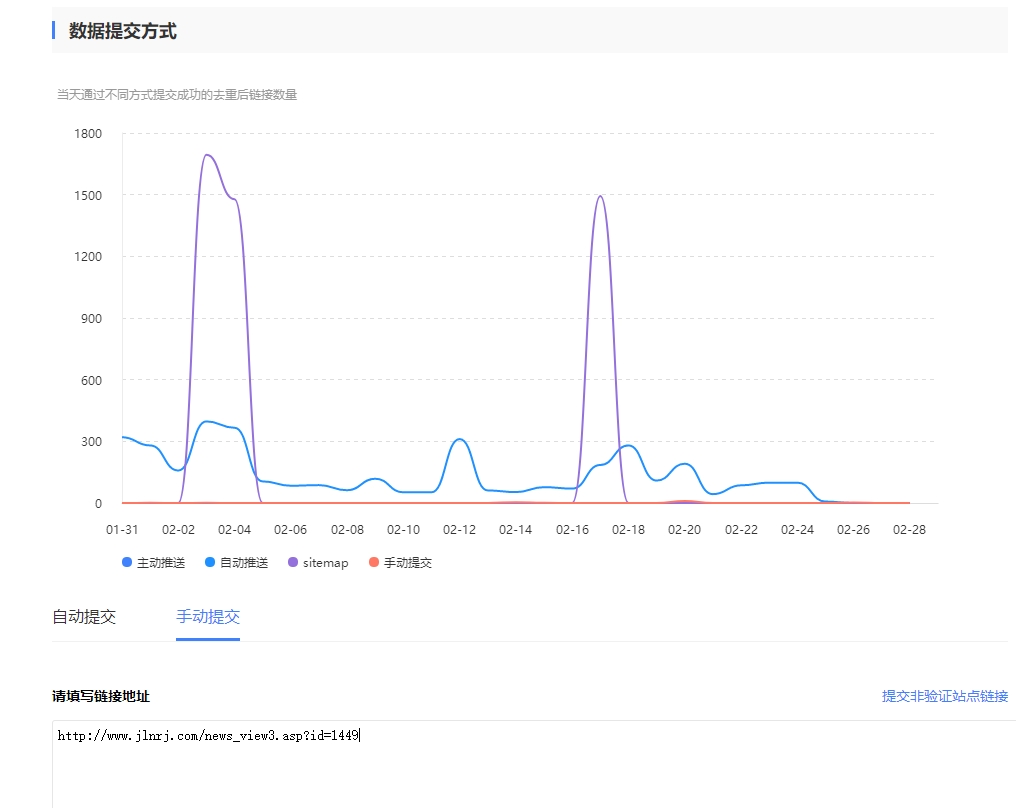
Task: Click the blue line start point at 01-31
Action: coord(123,437)
